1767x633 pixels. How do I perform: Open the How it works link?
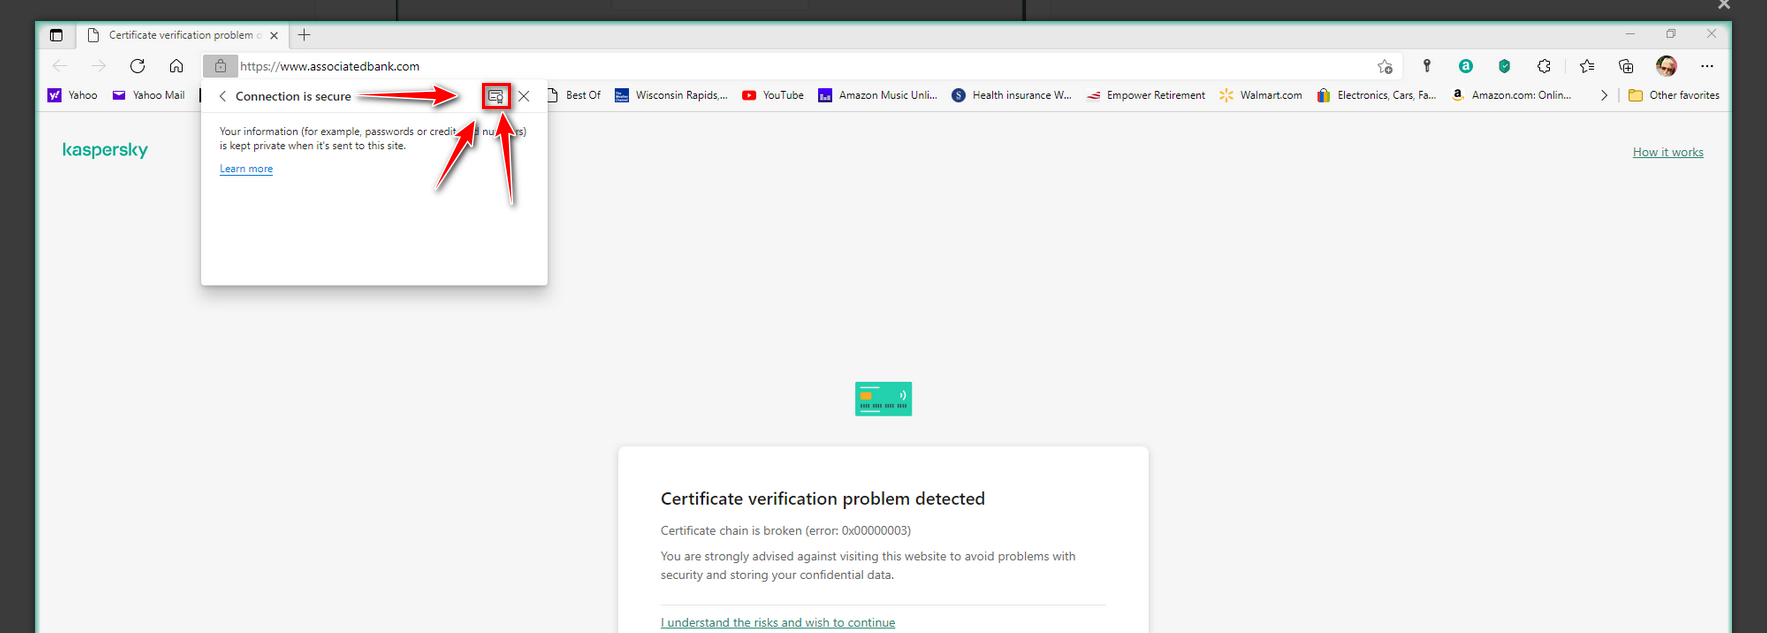[1668, 152]
